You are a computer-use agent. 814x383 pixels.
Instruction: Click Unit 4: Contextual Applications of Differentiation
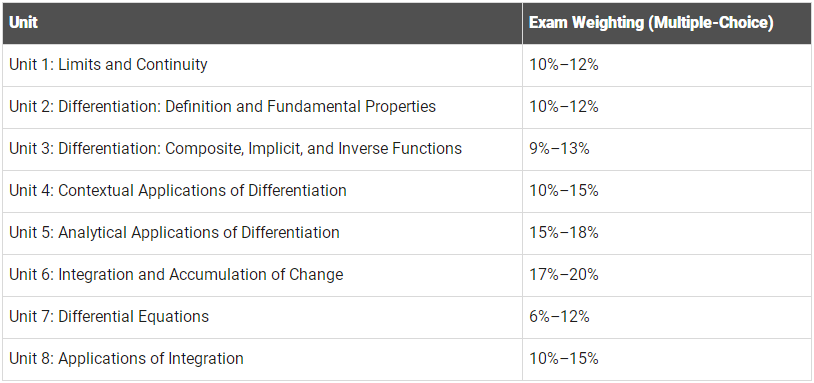tap(178, 190)
